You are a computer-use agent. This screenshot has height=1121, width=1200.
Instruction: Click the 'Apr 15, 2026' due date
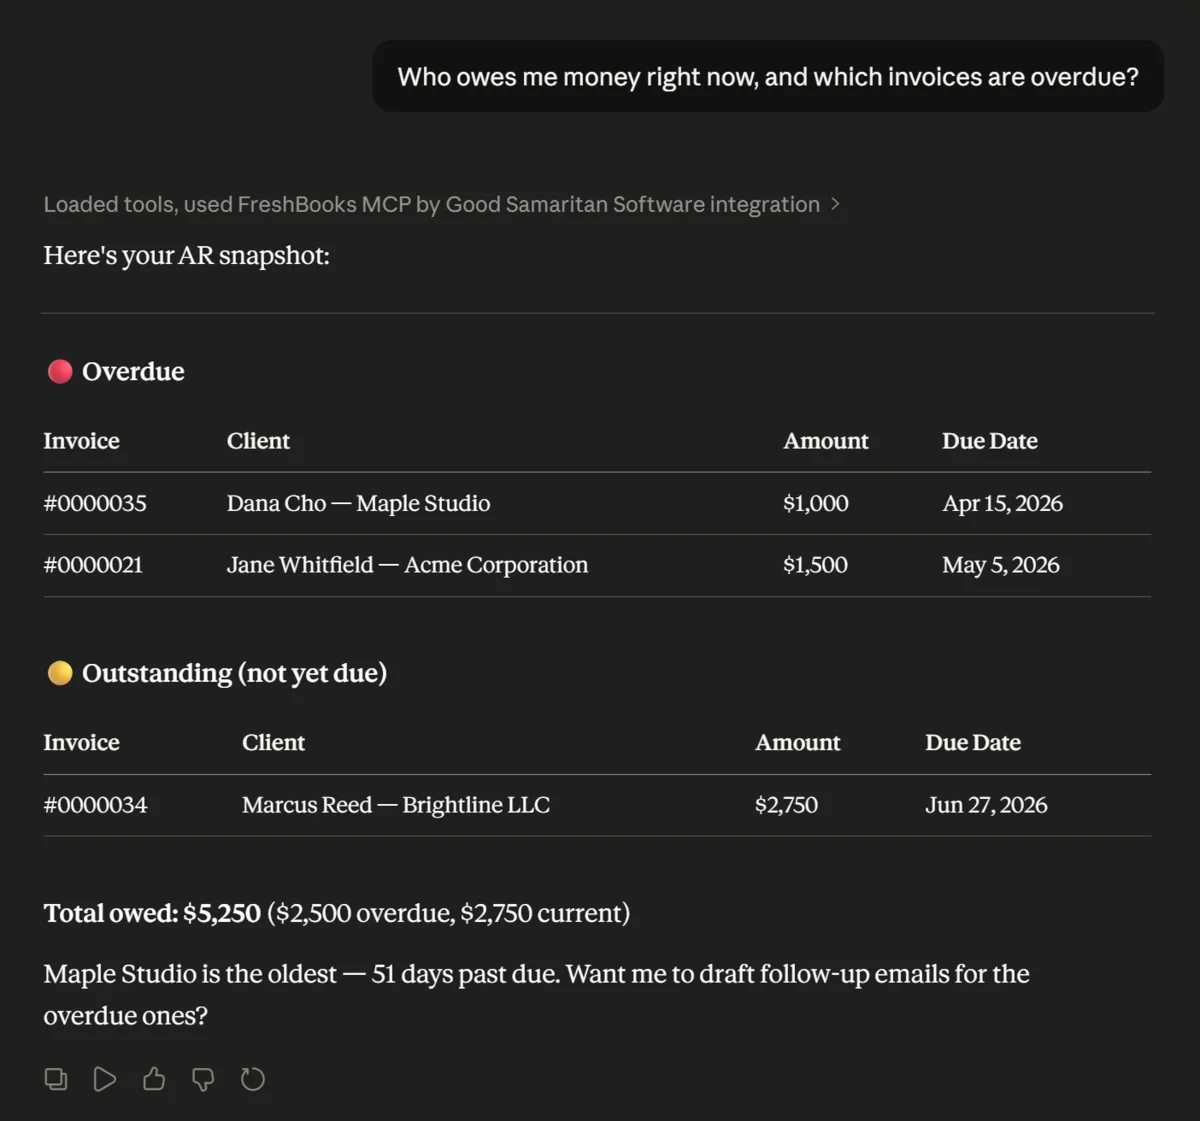[1002, 503]
